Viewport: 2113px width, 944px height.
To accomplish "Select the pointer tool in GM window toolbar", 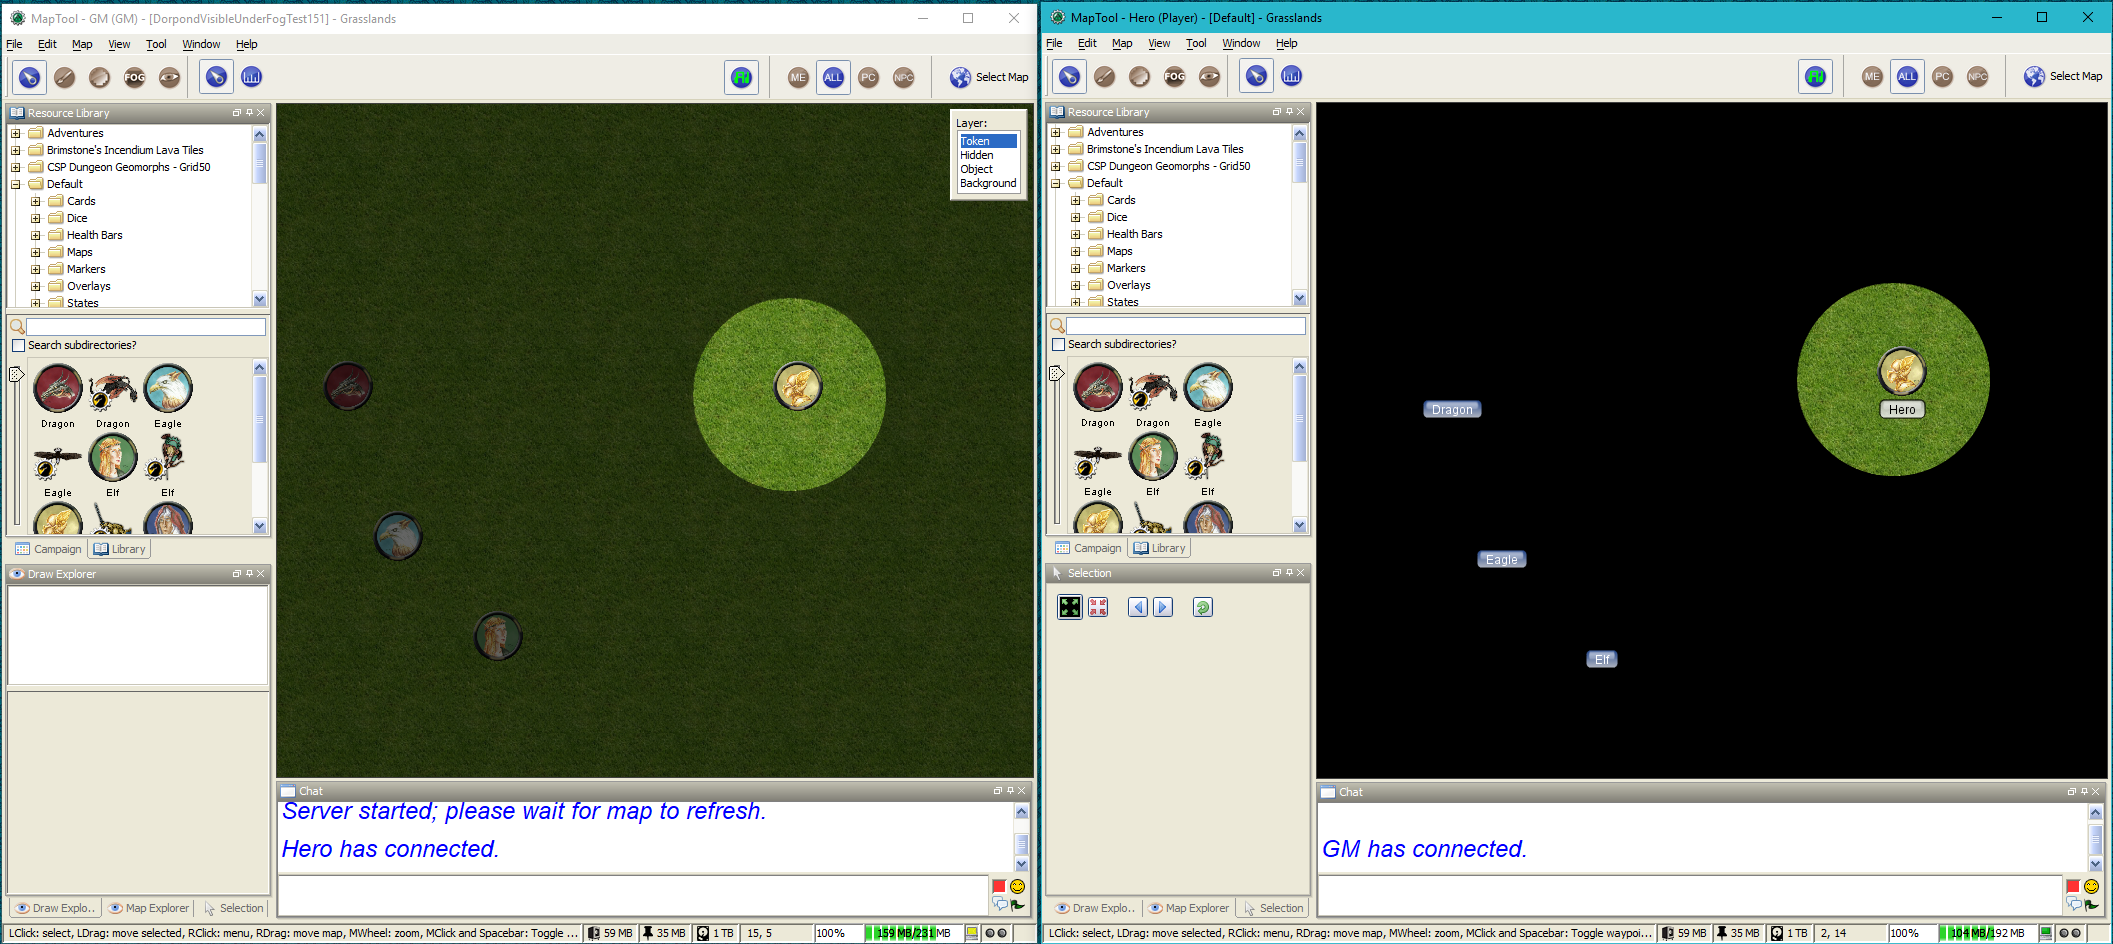I will (x=29, y=77).
